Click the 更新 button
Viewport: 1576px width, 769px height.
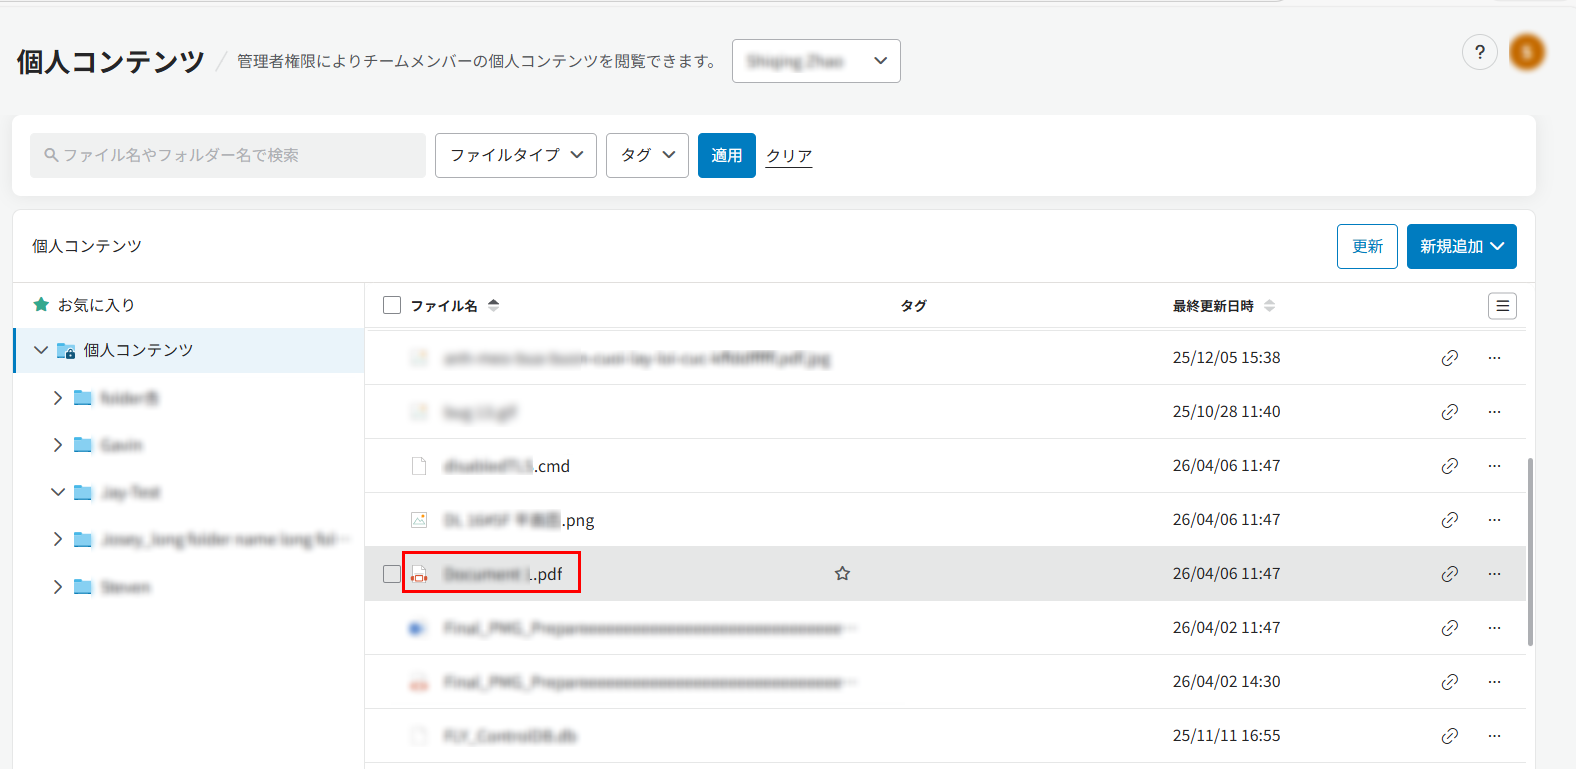(1367, 246)
